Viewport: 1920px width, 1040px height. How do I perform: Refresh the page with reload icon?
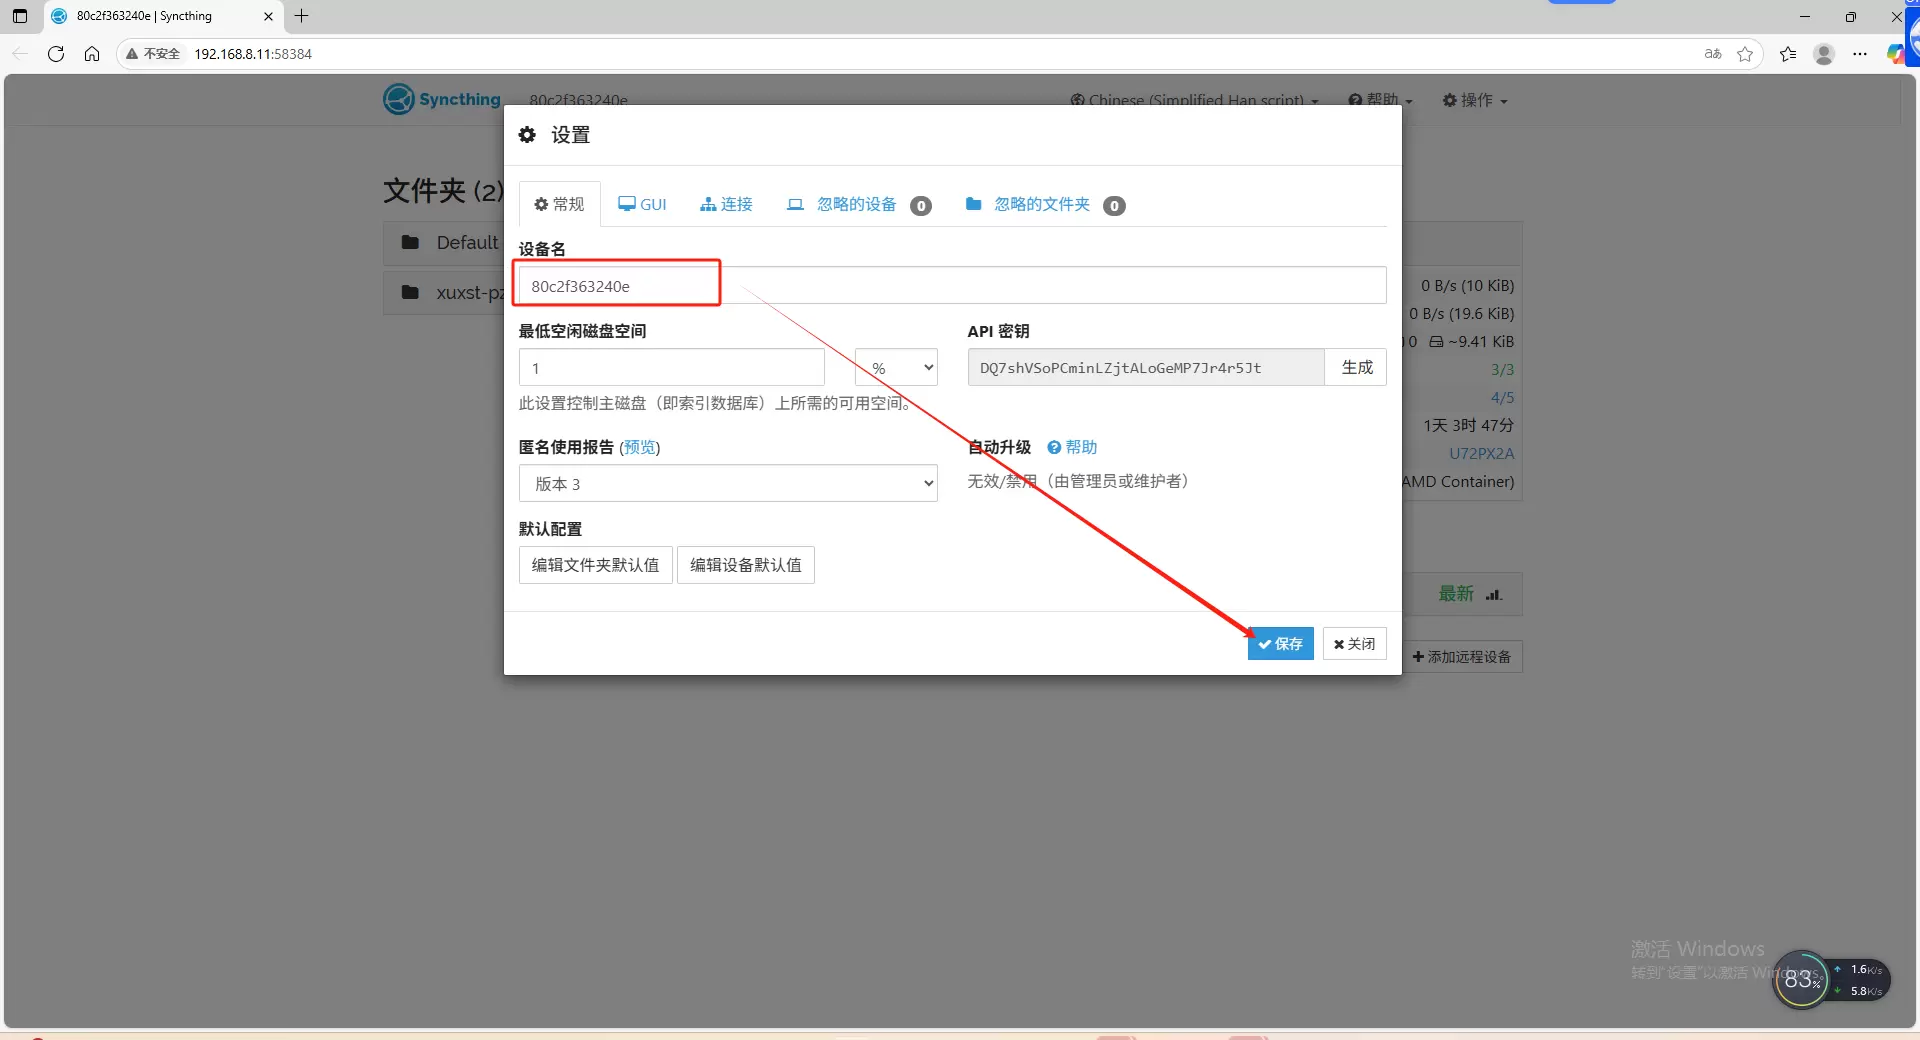coord(56,54)
